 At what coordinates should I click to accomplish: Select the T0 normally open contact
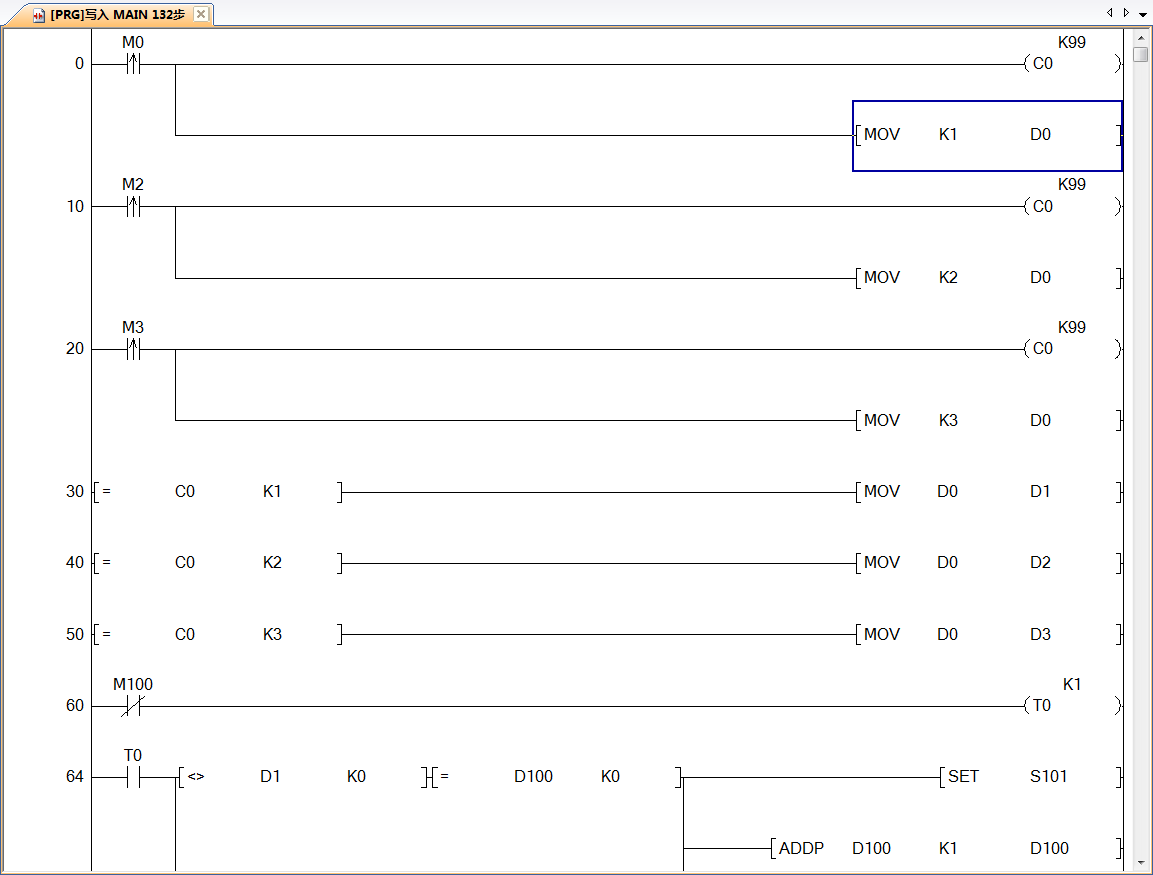[x=133, y=777]
